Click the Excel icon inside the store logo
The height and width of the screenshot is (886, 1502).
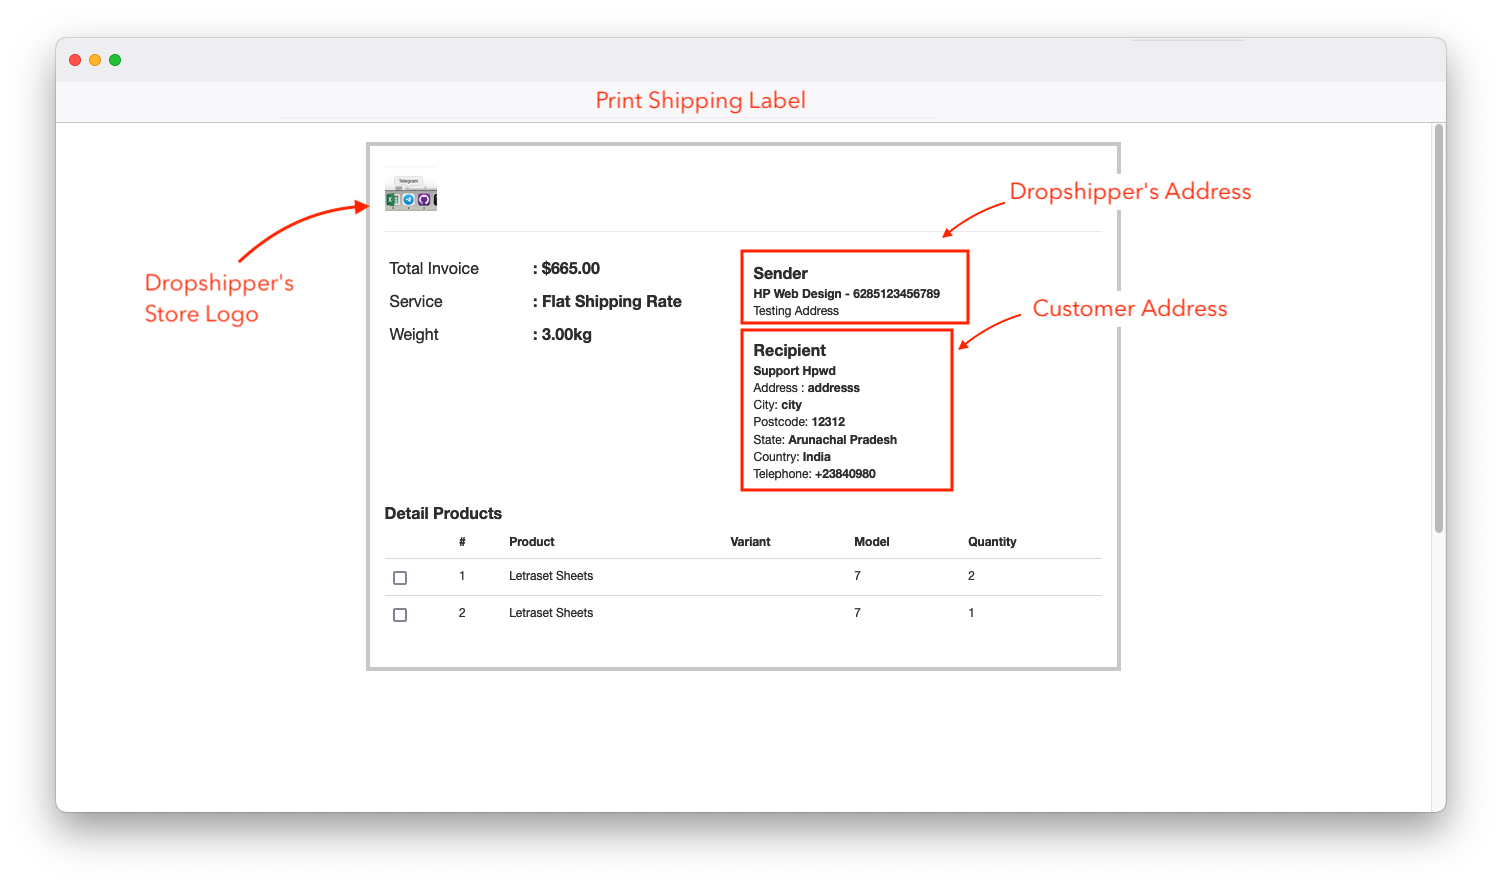[x=392, y=199]
